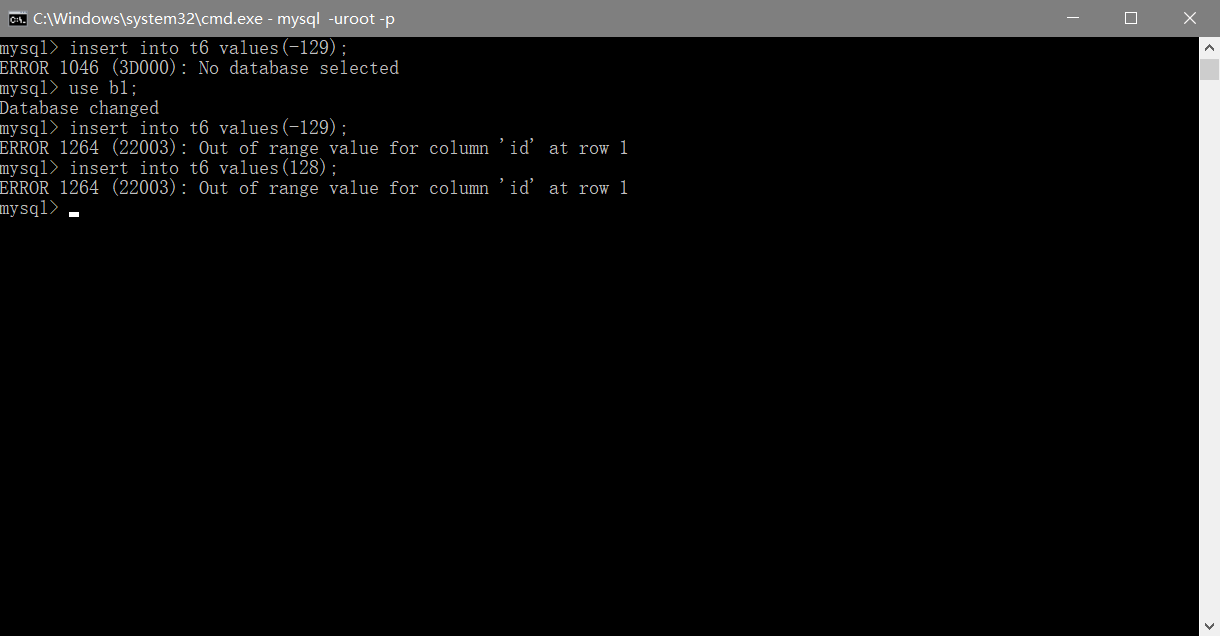Screen dimensions: 1220x636
Task: Minimize the mysql command prompt window
Action: point(1073,18)
